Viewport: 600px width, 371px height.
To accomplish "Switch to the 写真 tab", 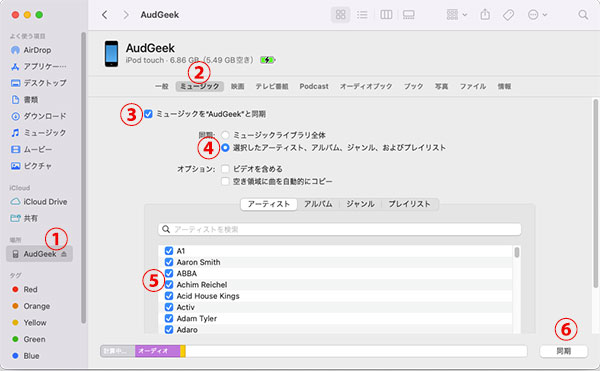I will pyautogui.click(x=441, y=86).
